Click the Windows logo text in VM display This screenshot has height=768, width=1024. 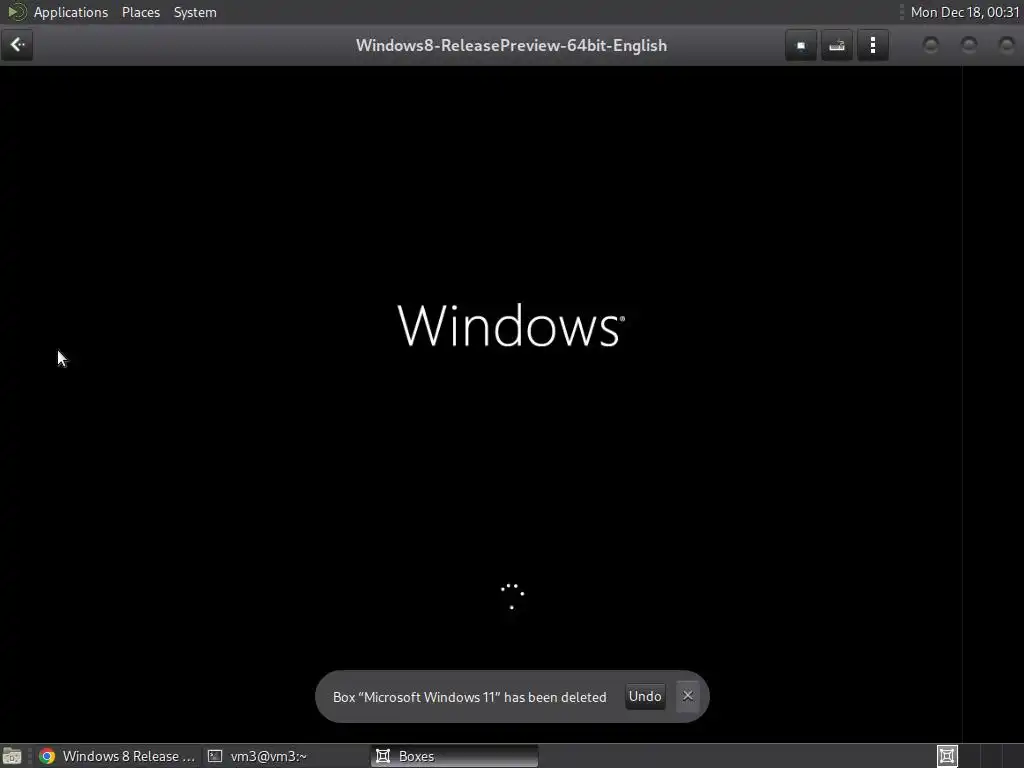511,325
